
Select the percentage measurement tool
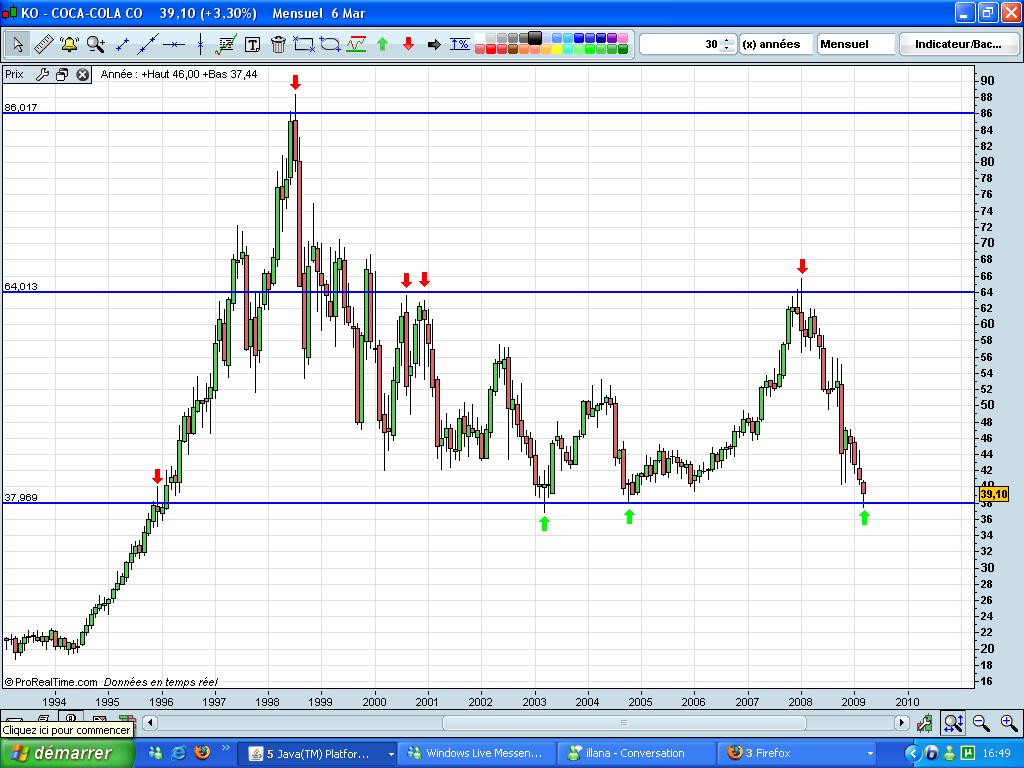pos(460,44)
